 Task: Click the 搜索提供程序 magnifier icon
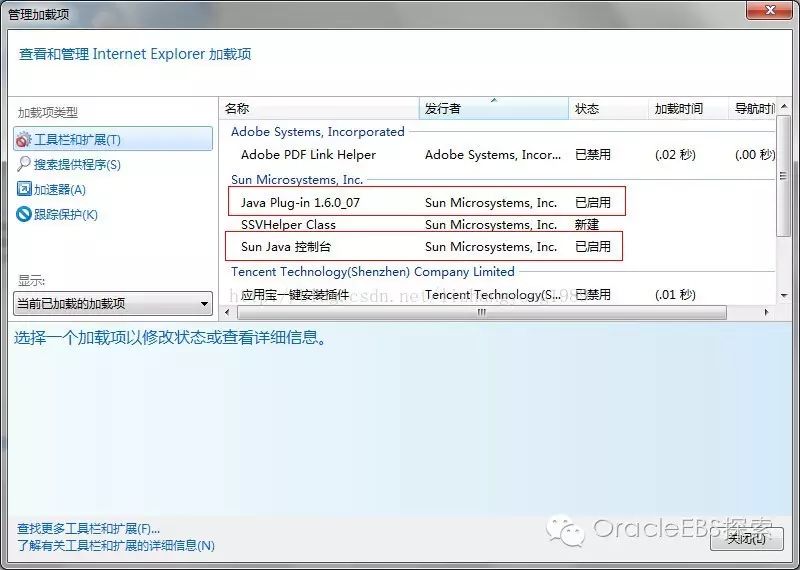point(23,164)
